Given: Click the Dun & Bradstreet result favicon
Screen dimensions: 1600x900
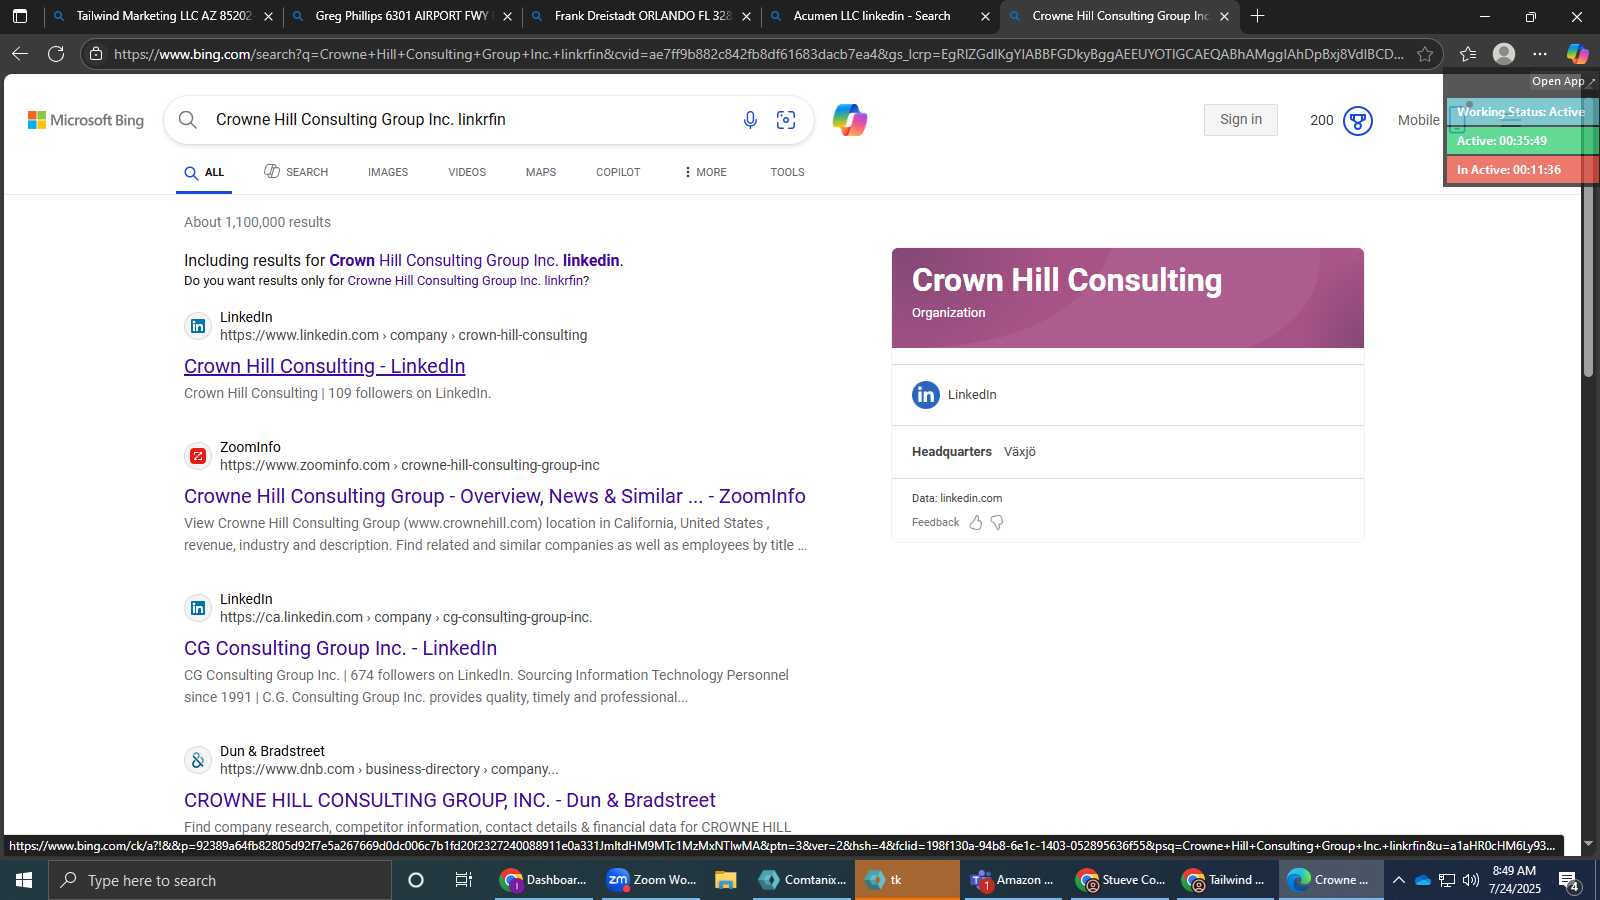Looking at the screenshot, I should pyautogui.click(x=198, y=760).
